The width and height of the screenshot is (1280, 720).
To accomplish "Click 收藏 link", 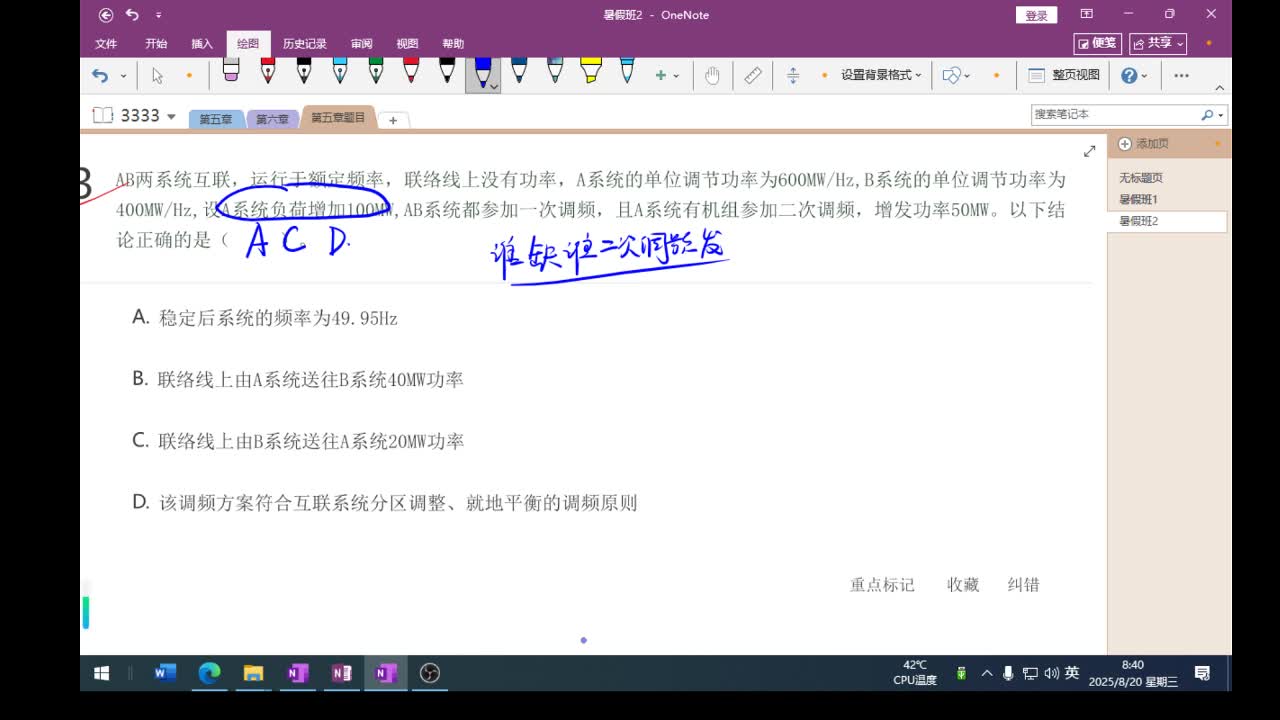I will tap(963, 585).
